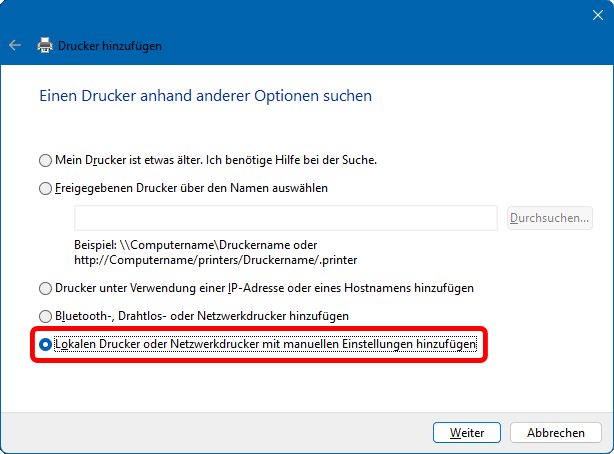Click the heading 'Einen Drucker anhand anderer Optionen suchen'
The width and height of the screenshot is (614, 454).
[x=205, y=96]
